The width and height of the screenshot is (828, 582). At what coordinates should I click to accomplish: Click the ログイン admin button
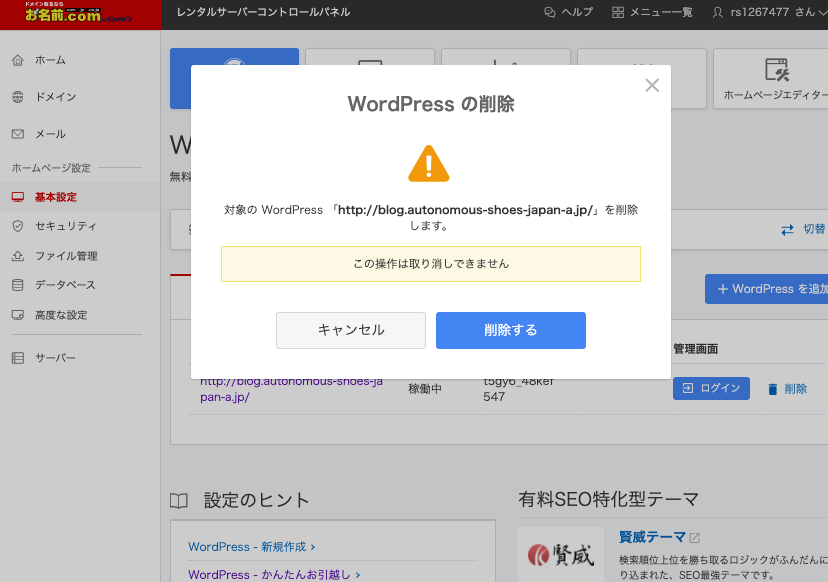[711, 389]
